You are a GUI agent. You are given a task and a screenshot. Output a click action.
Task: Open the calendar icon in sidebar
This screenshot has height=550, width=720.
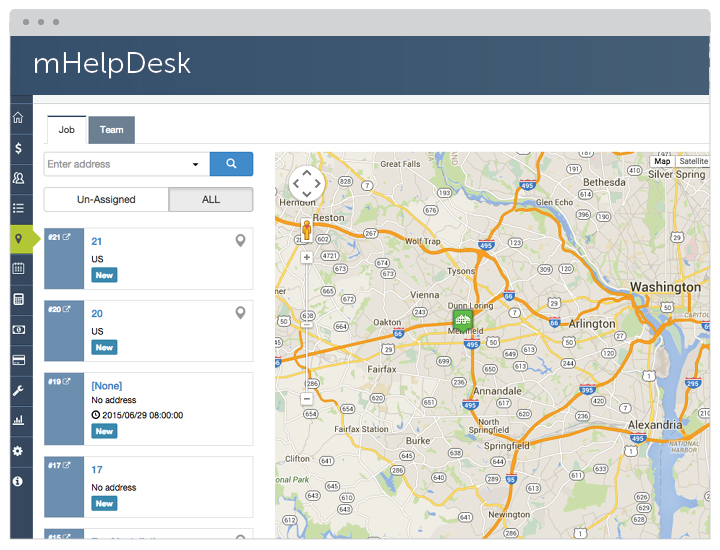(x=18, y=268)
